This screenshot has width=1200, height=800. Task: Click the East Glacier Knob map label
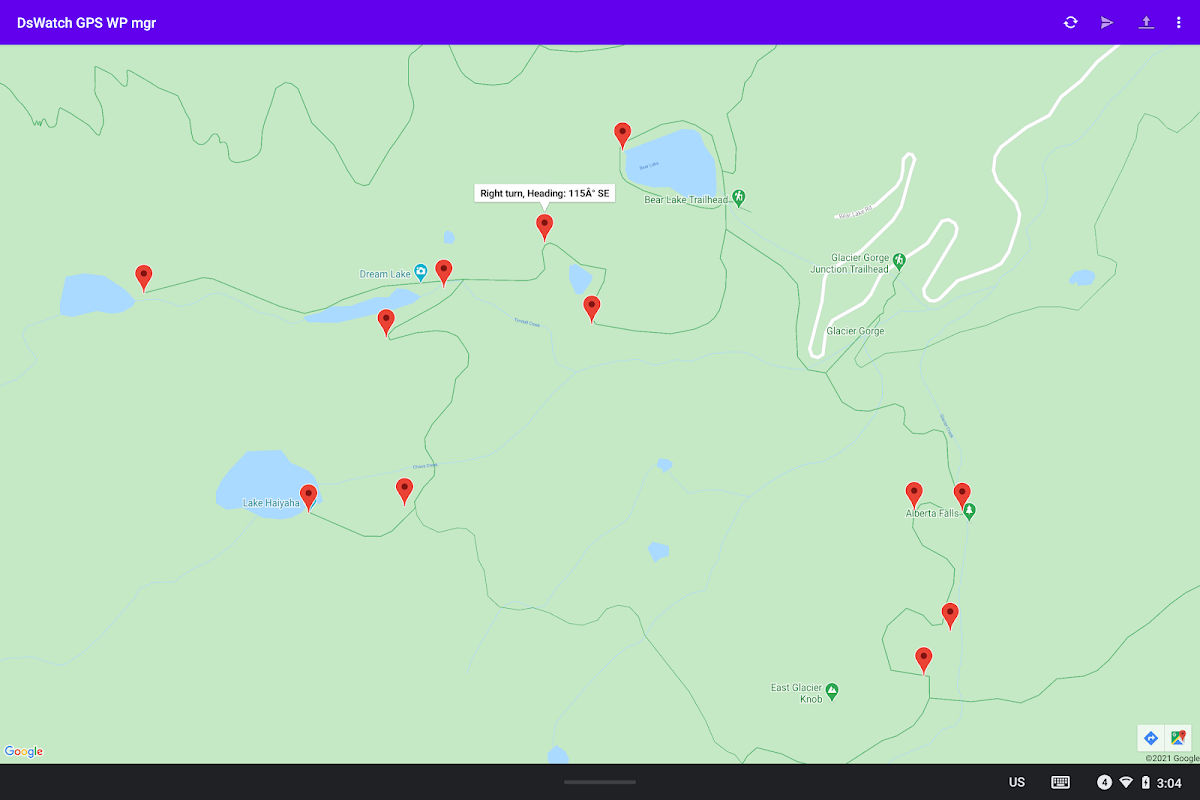(x=797, y=693)
